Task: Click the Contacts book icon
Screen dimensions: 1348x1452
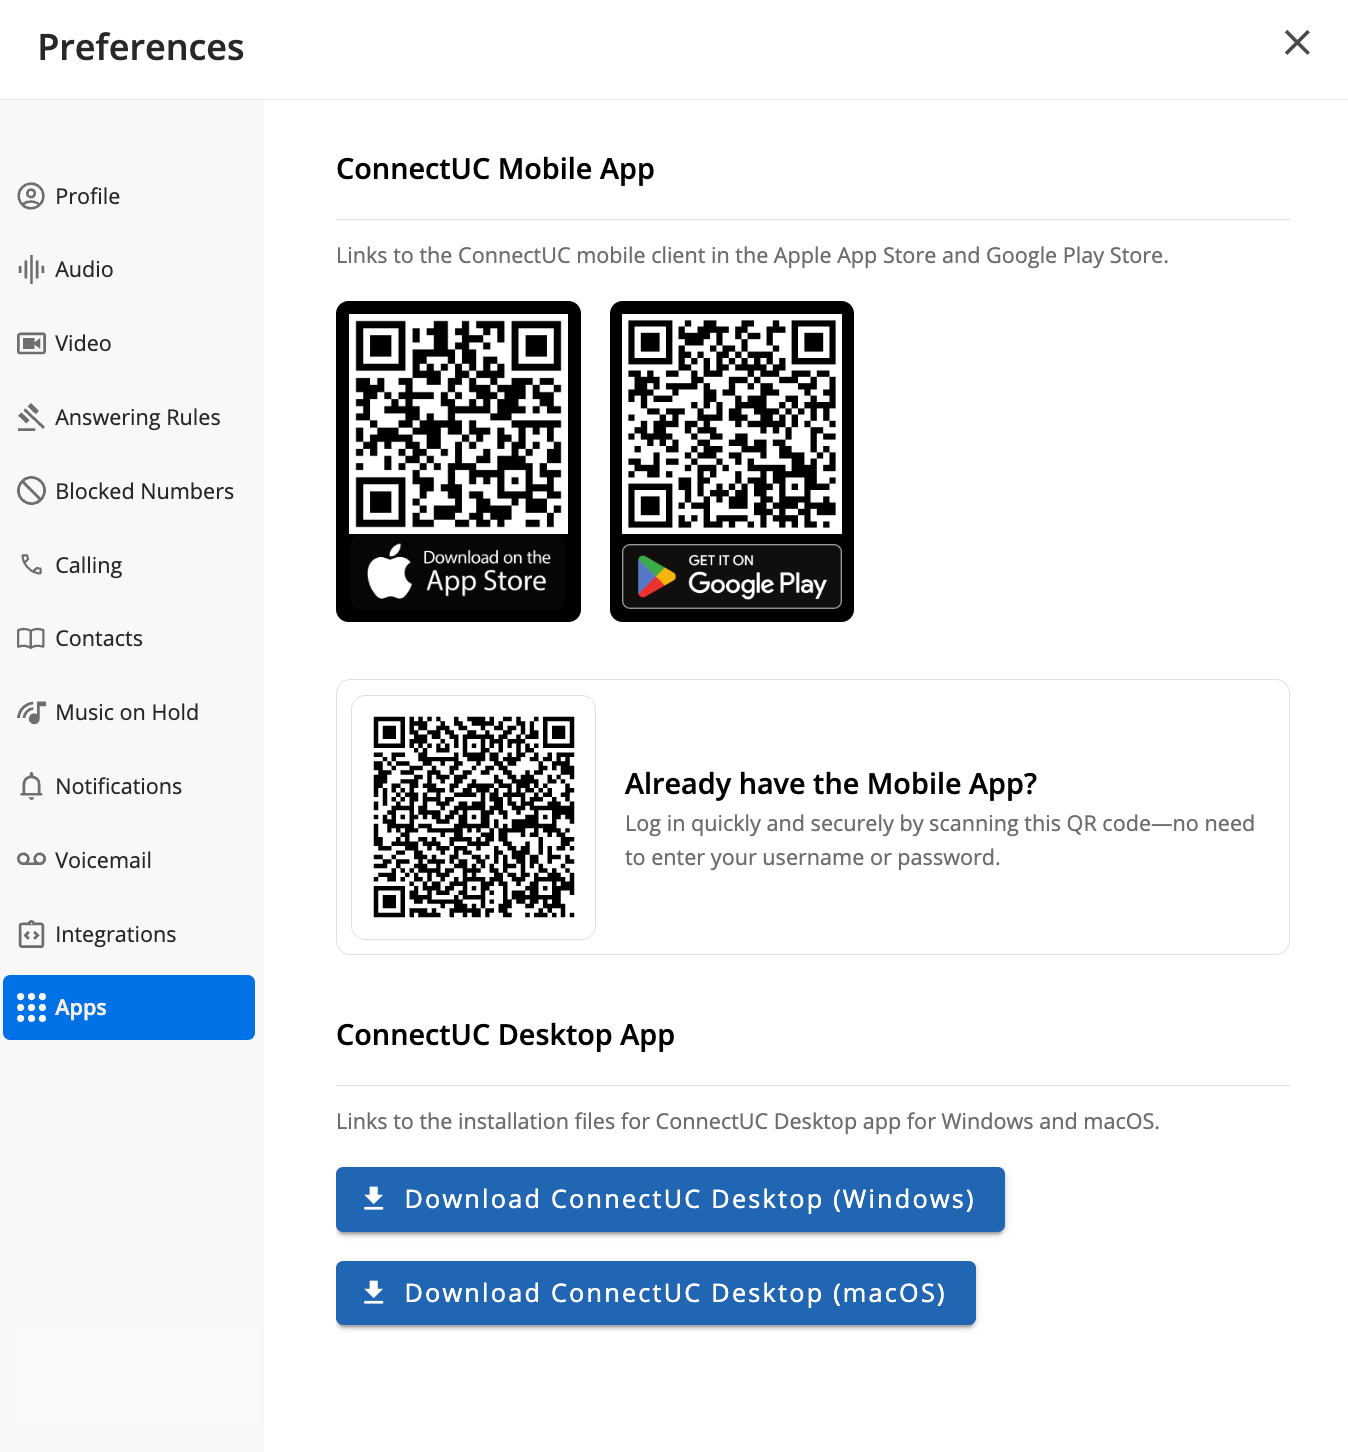Action: point(31,638)
